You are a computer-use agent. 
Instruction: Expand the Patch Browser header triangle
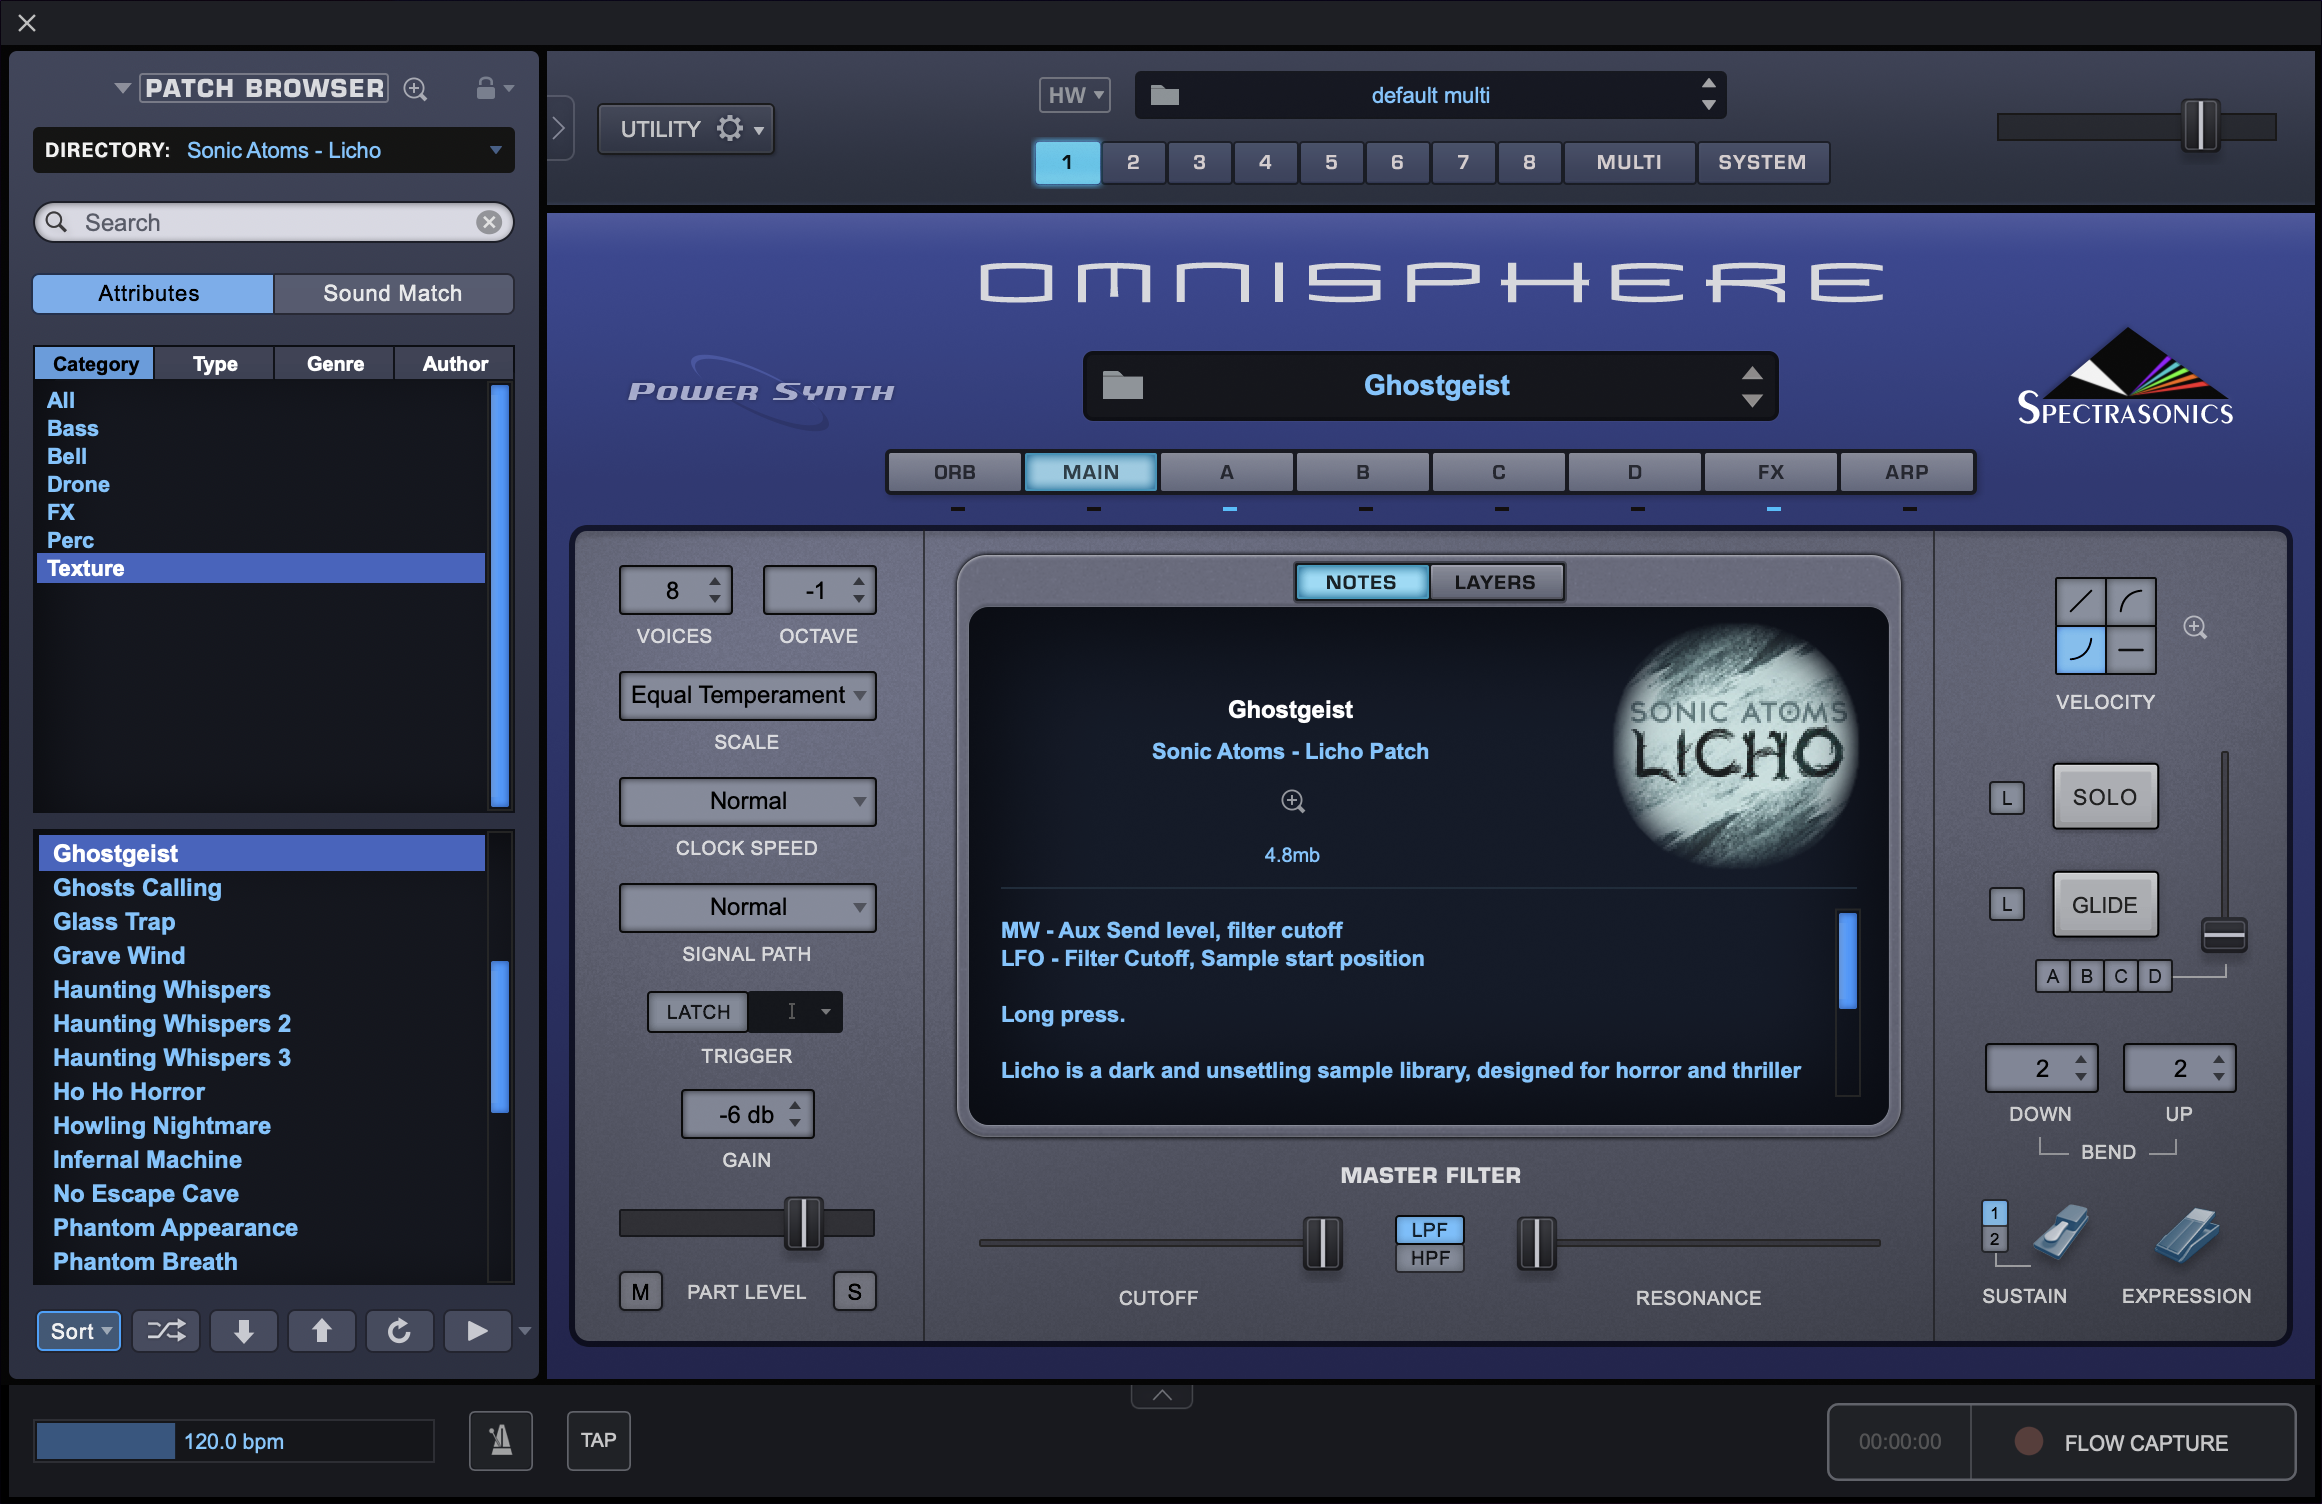point(123,89)
